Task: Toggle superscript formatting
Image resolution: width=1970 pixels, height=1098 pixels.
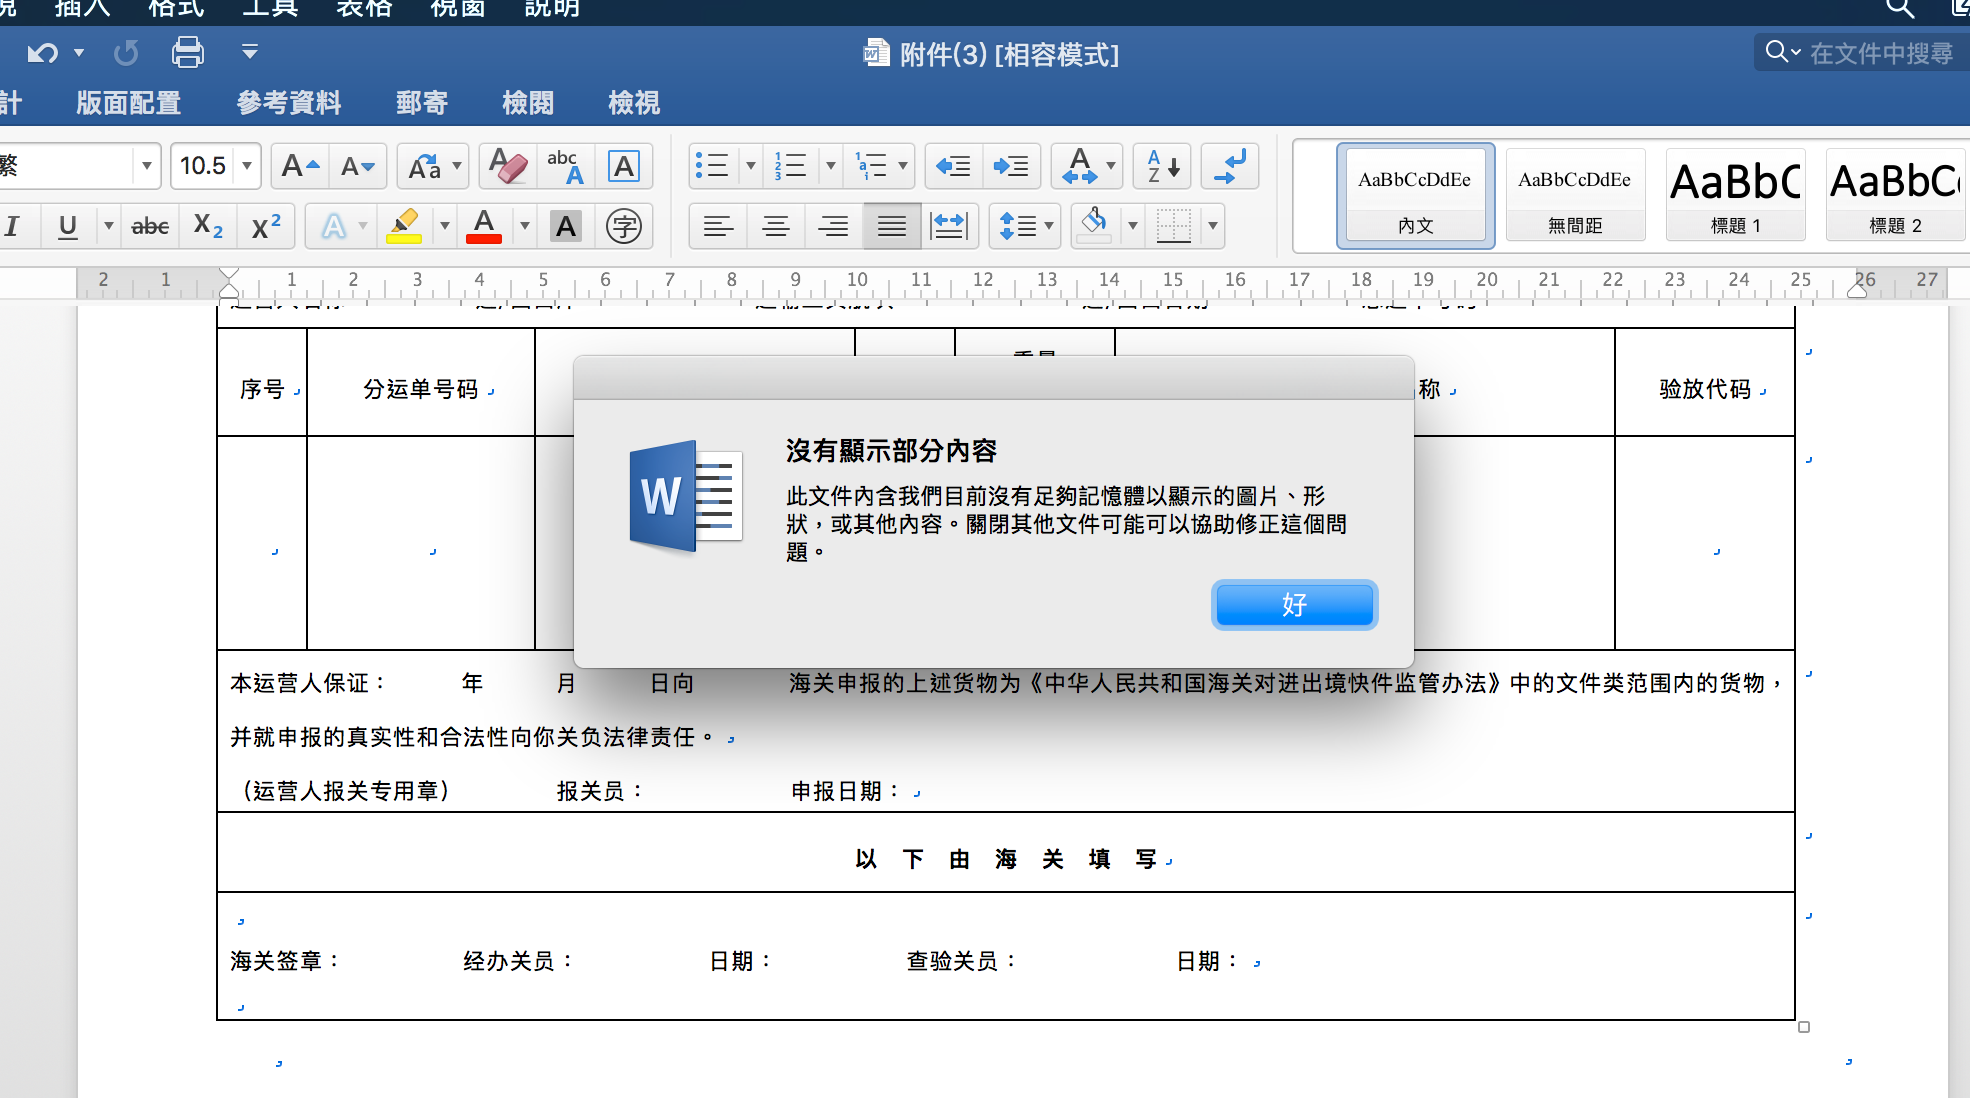Action: pos(265,226)
